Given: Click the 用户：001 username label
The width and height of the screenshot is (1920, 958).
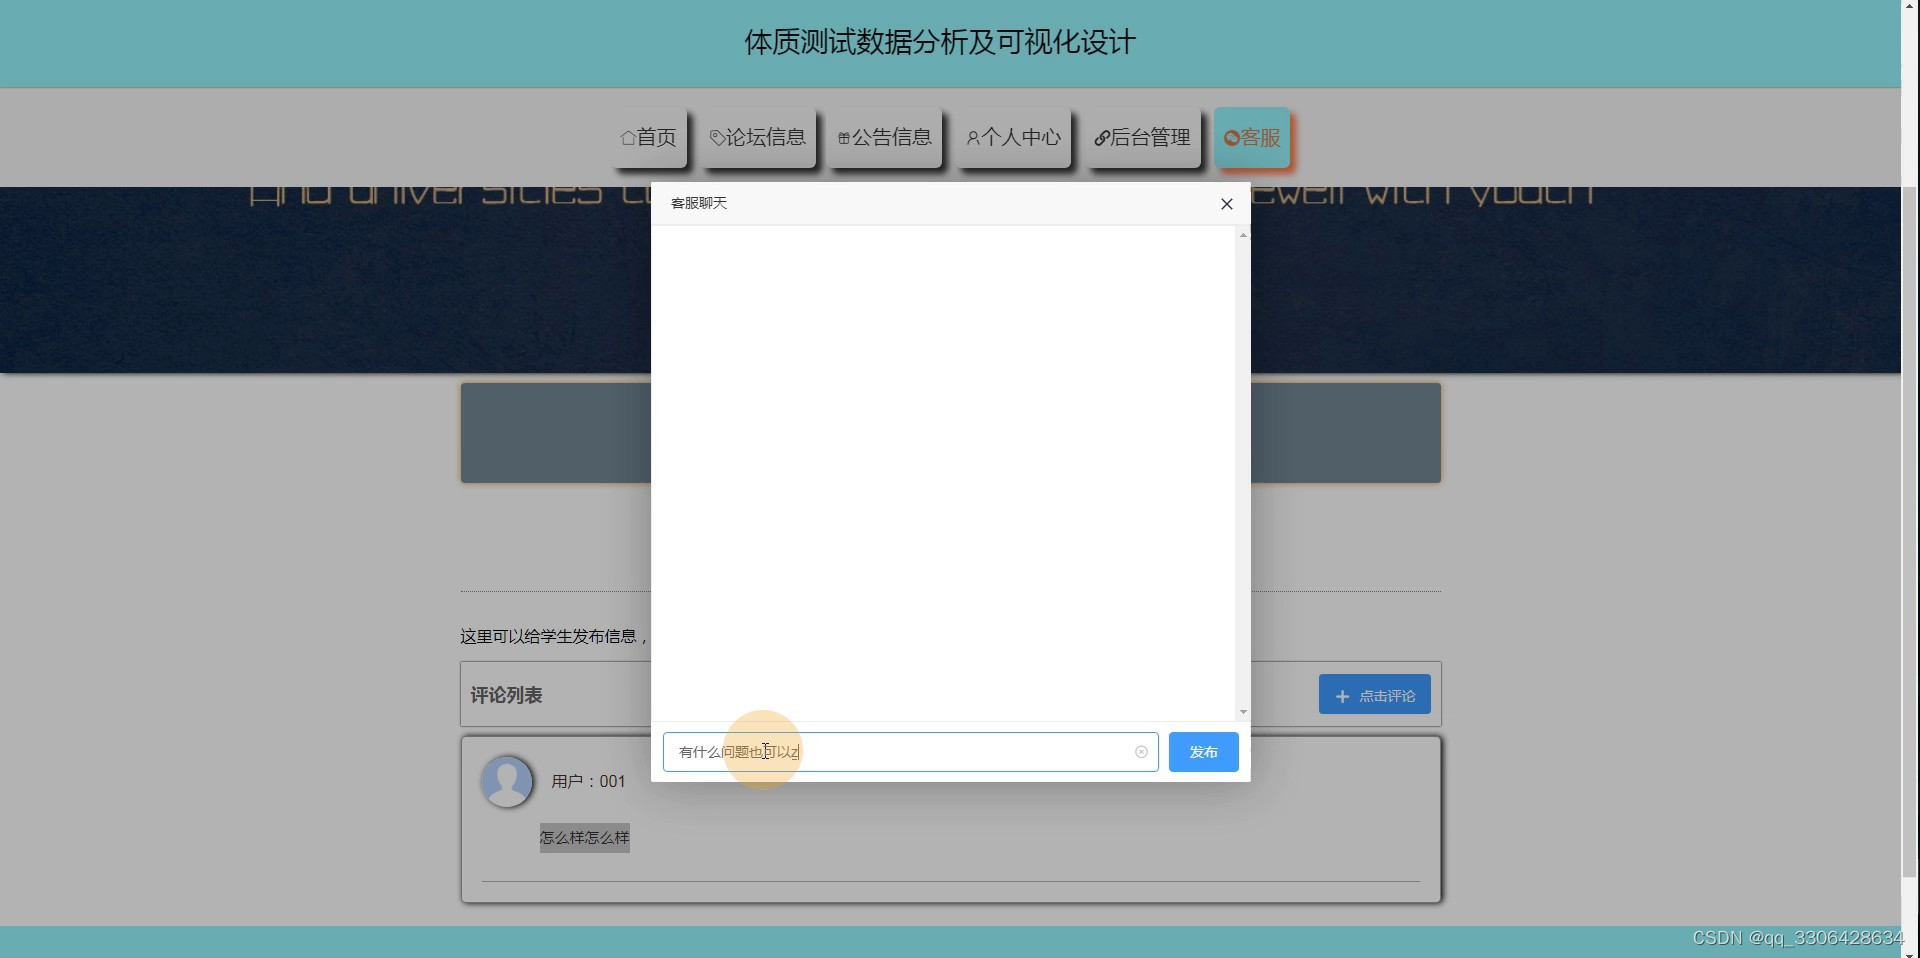Looking at the screenshot, I should (x=588, y=781).
